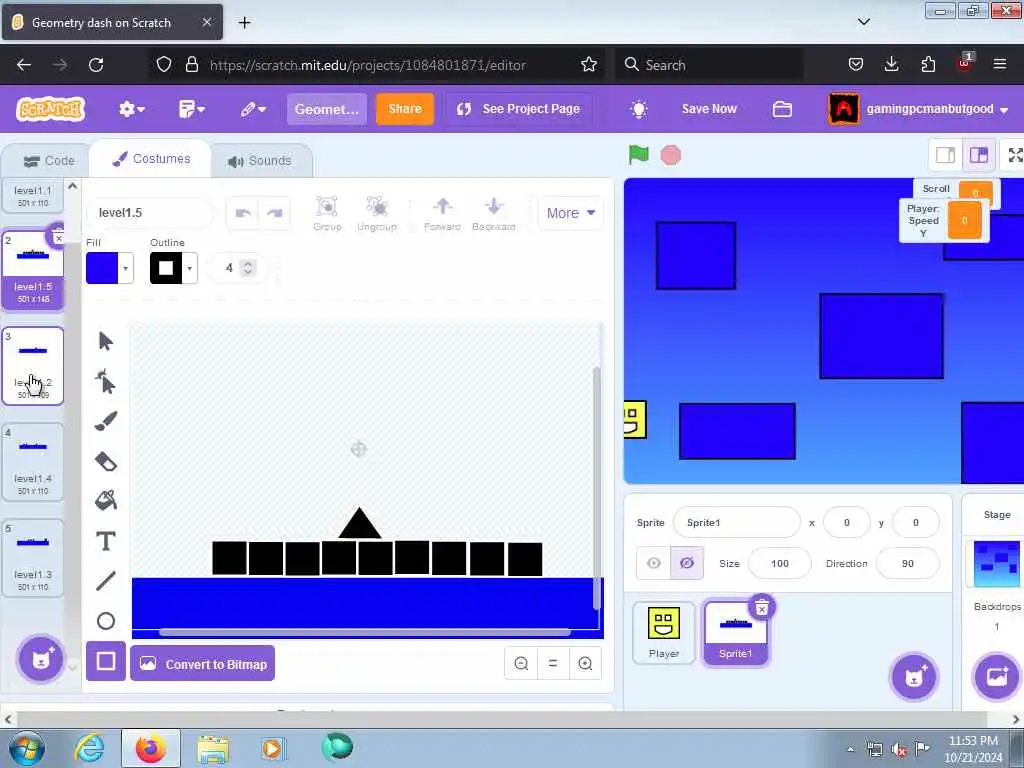Viewport: 1024px width, 768px height.
Task: Click the black Outline color swatch
Action: click(x=166, y=268)
